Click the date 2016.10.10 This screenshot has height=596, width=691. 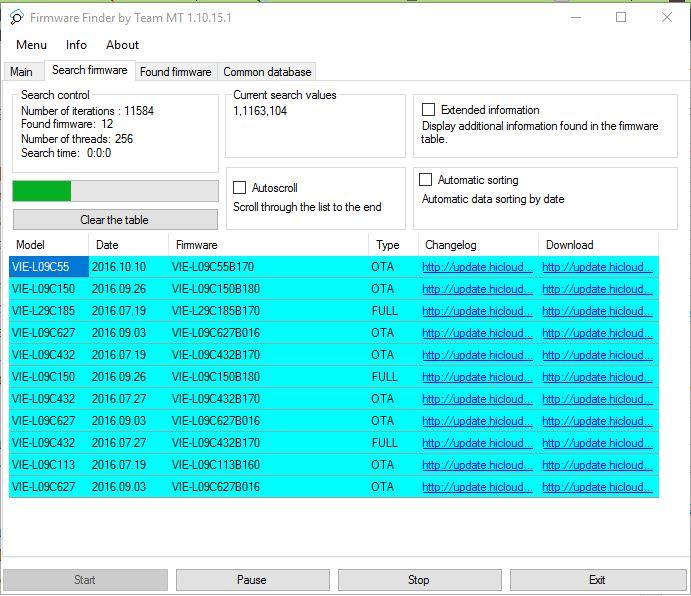click(119, 267)
